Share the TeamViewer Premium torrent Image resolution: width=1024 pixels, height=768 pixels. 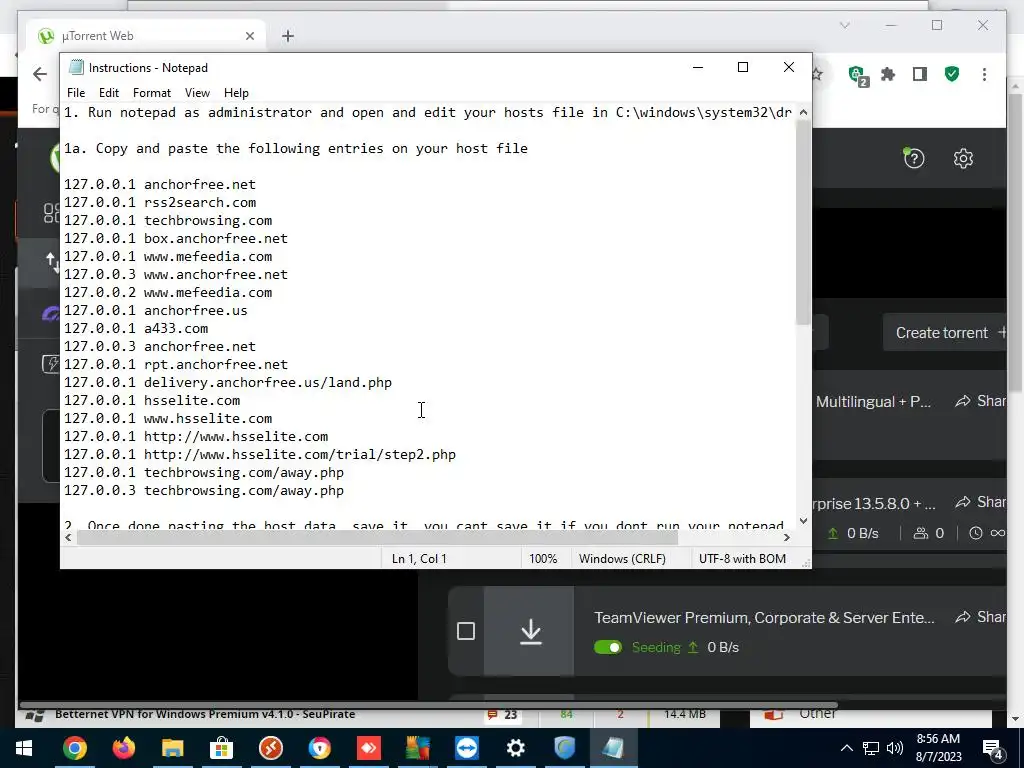click(x=981, y=617)
